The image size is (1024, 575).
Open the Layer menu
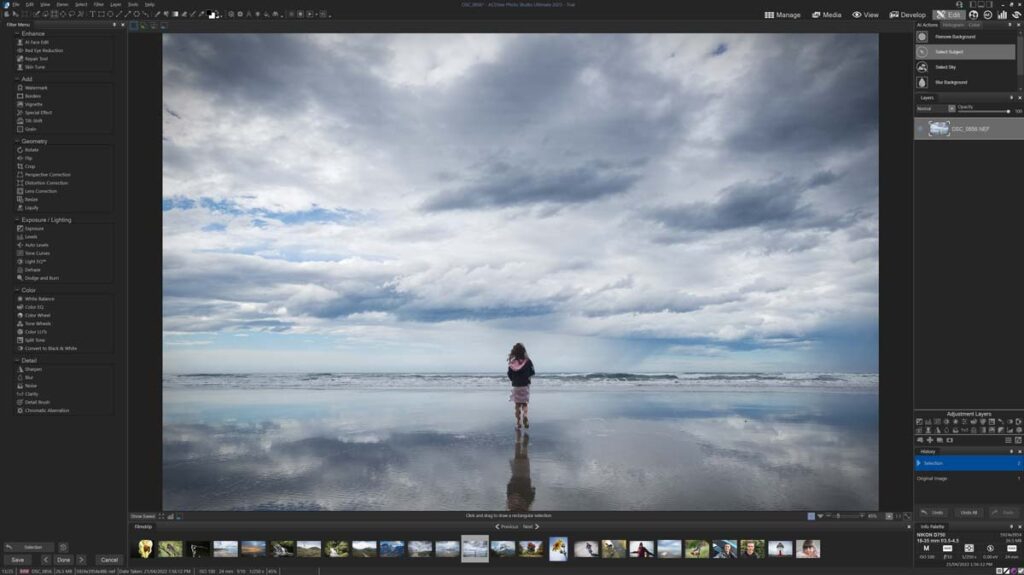pyautogui.click(x=116, y=5)
